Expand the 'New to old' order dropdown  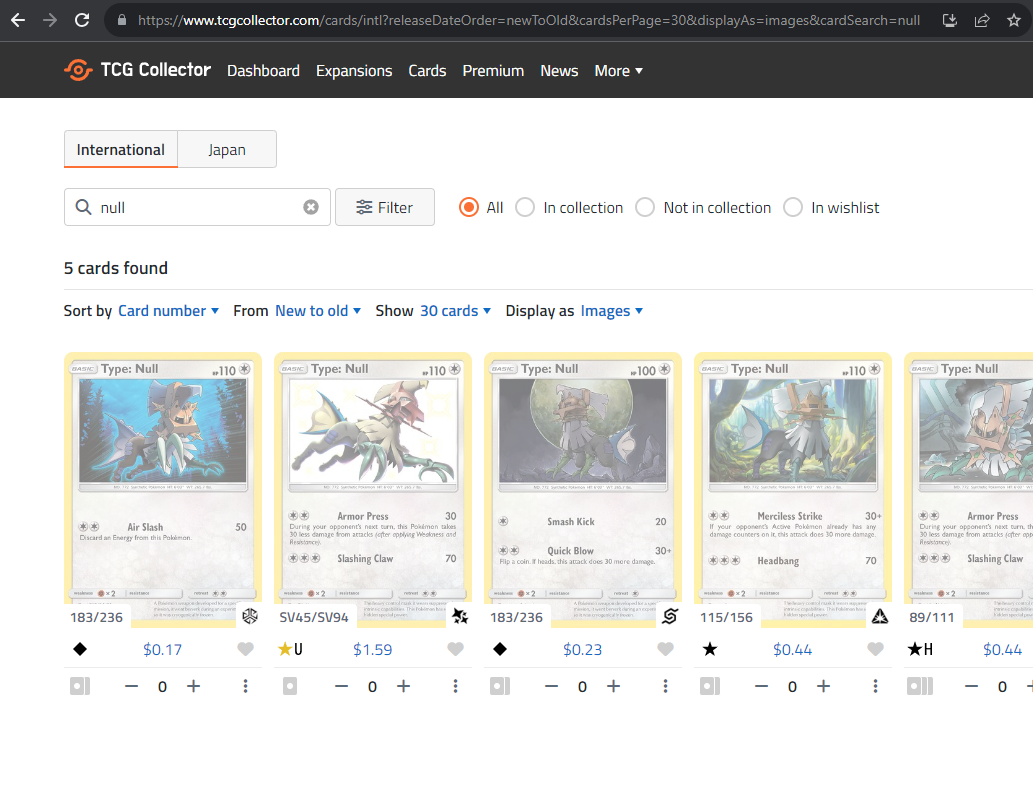click(x=317, y=311)
